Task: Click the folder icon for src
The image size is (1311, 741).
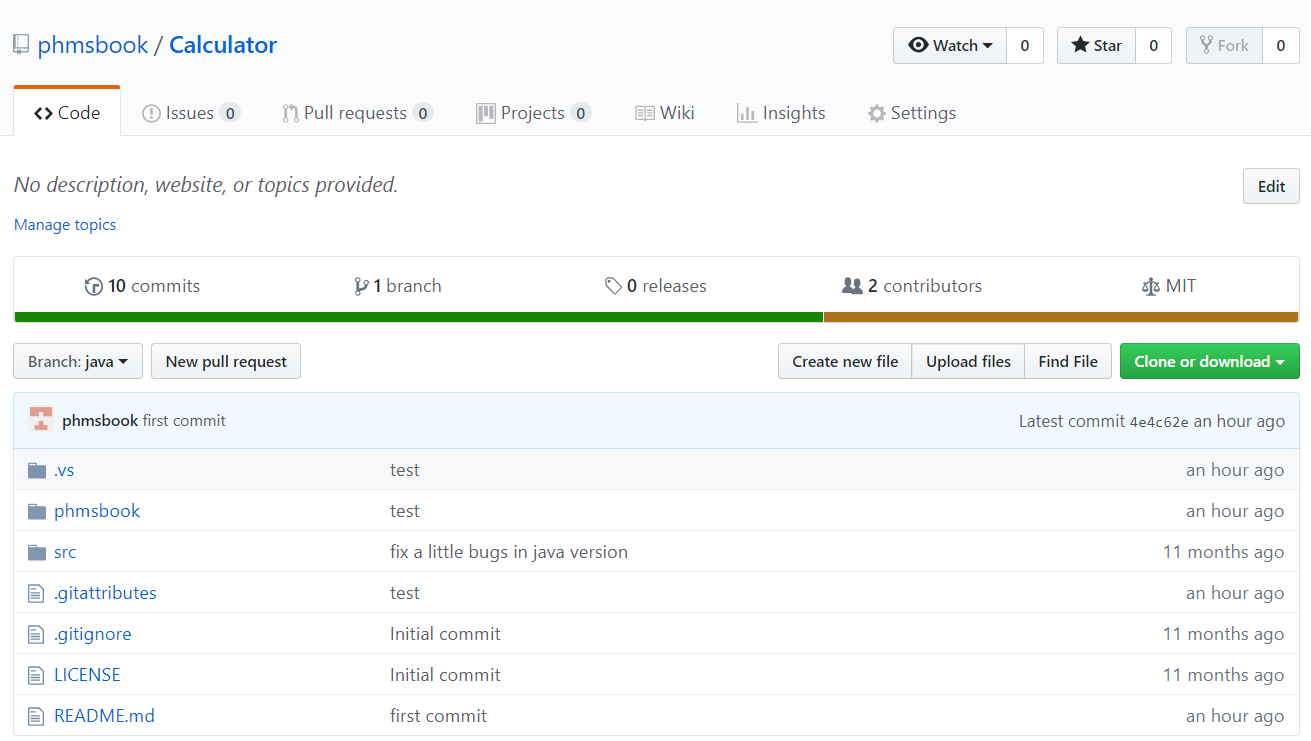Action: click(37, 552)
